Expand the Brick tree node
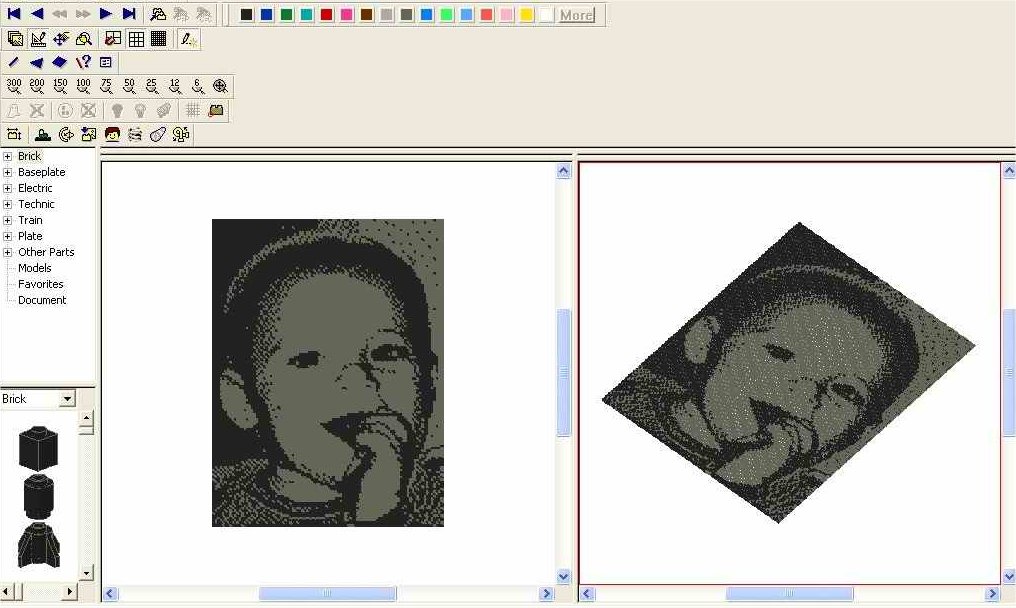The width and height of the screenshot is (1016, 608). tap(7, 156)
